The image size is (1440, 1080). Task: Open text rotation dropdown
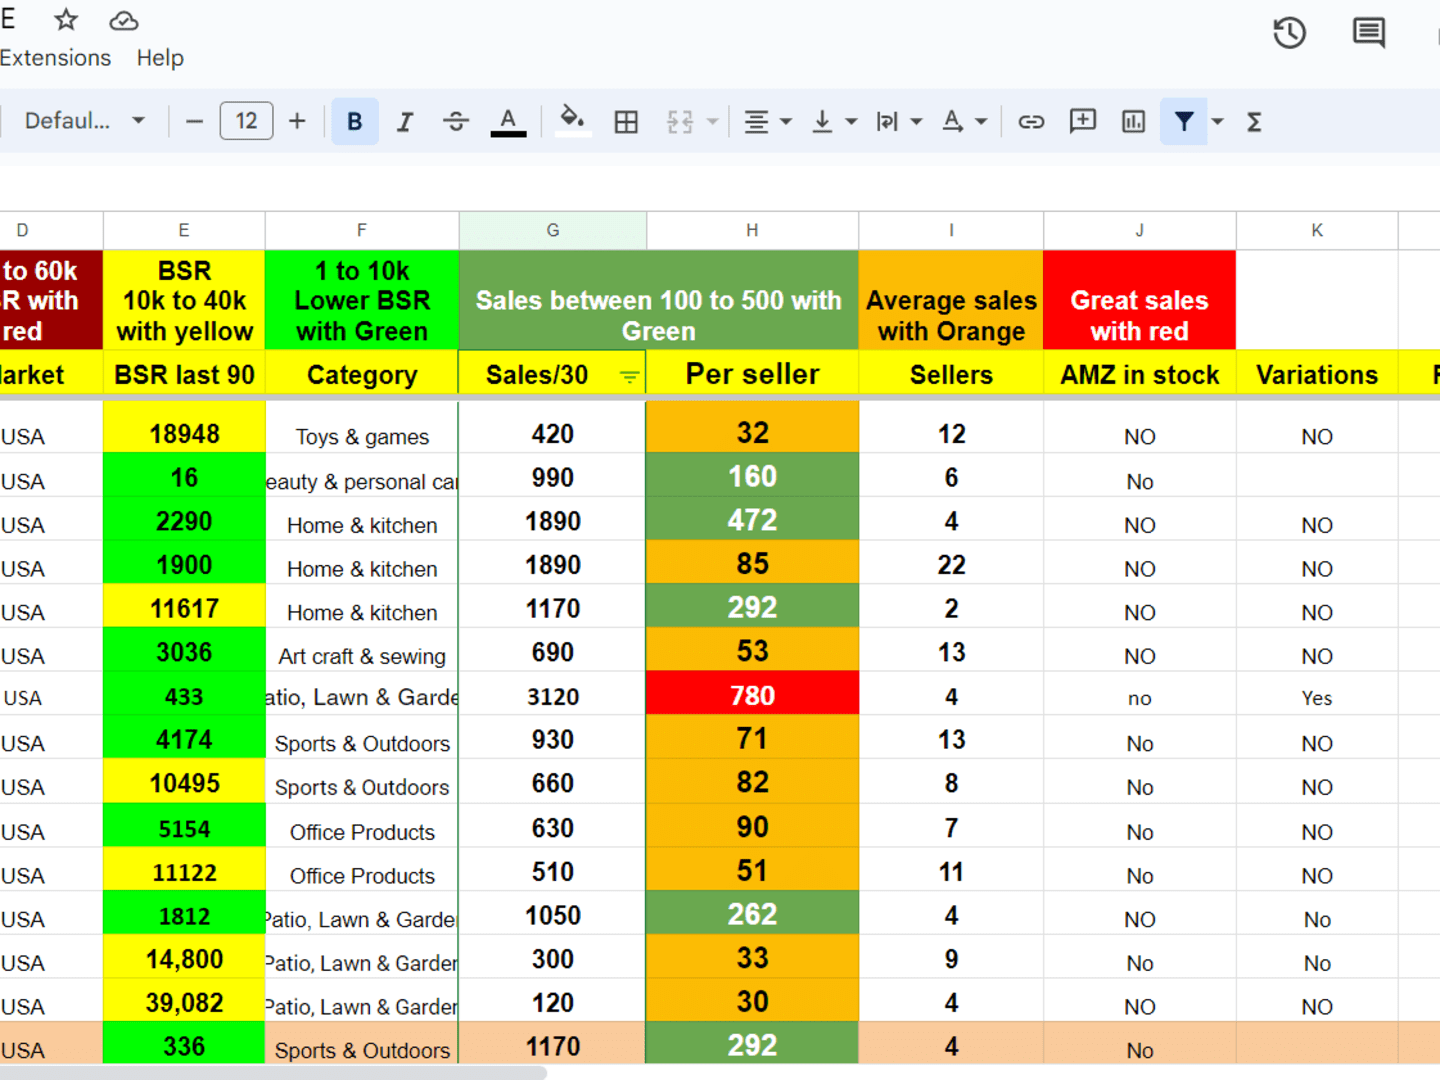(x=964, y=122)
